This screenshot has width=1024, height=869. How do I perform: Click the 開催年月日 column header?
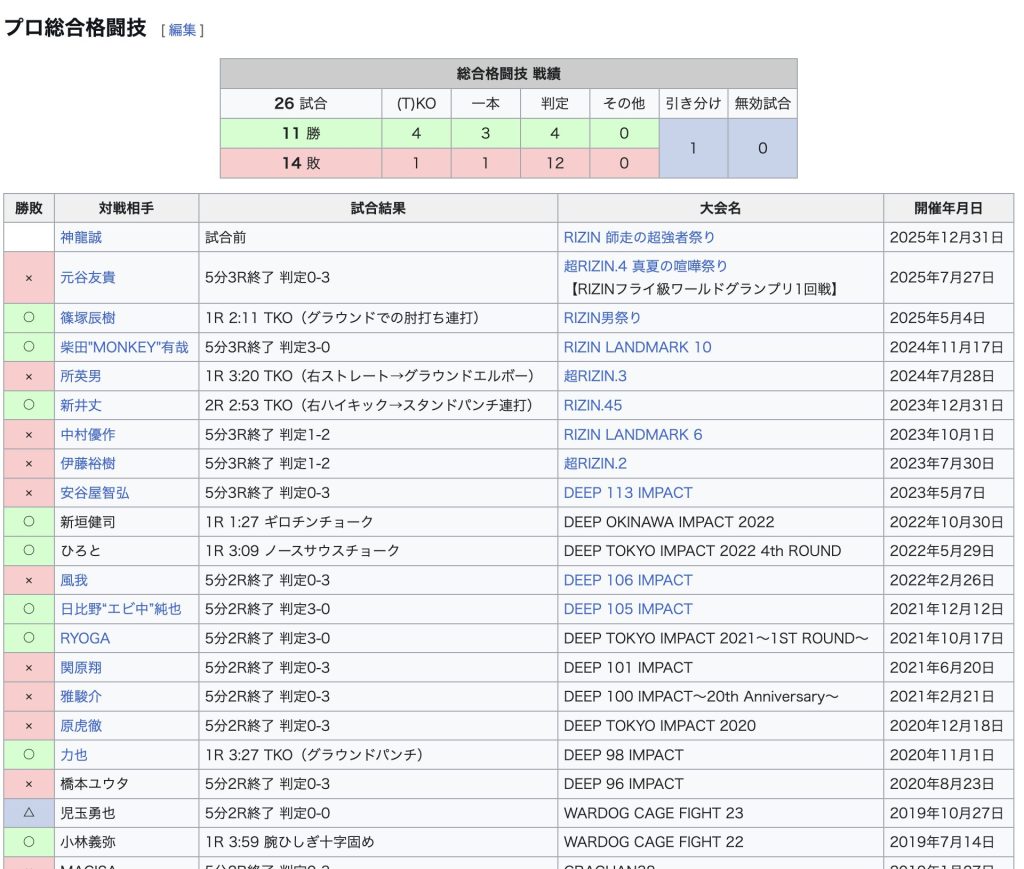tap(948, 208)
